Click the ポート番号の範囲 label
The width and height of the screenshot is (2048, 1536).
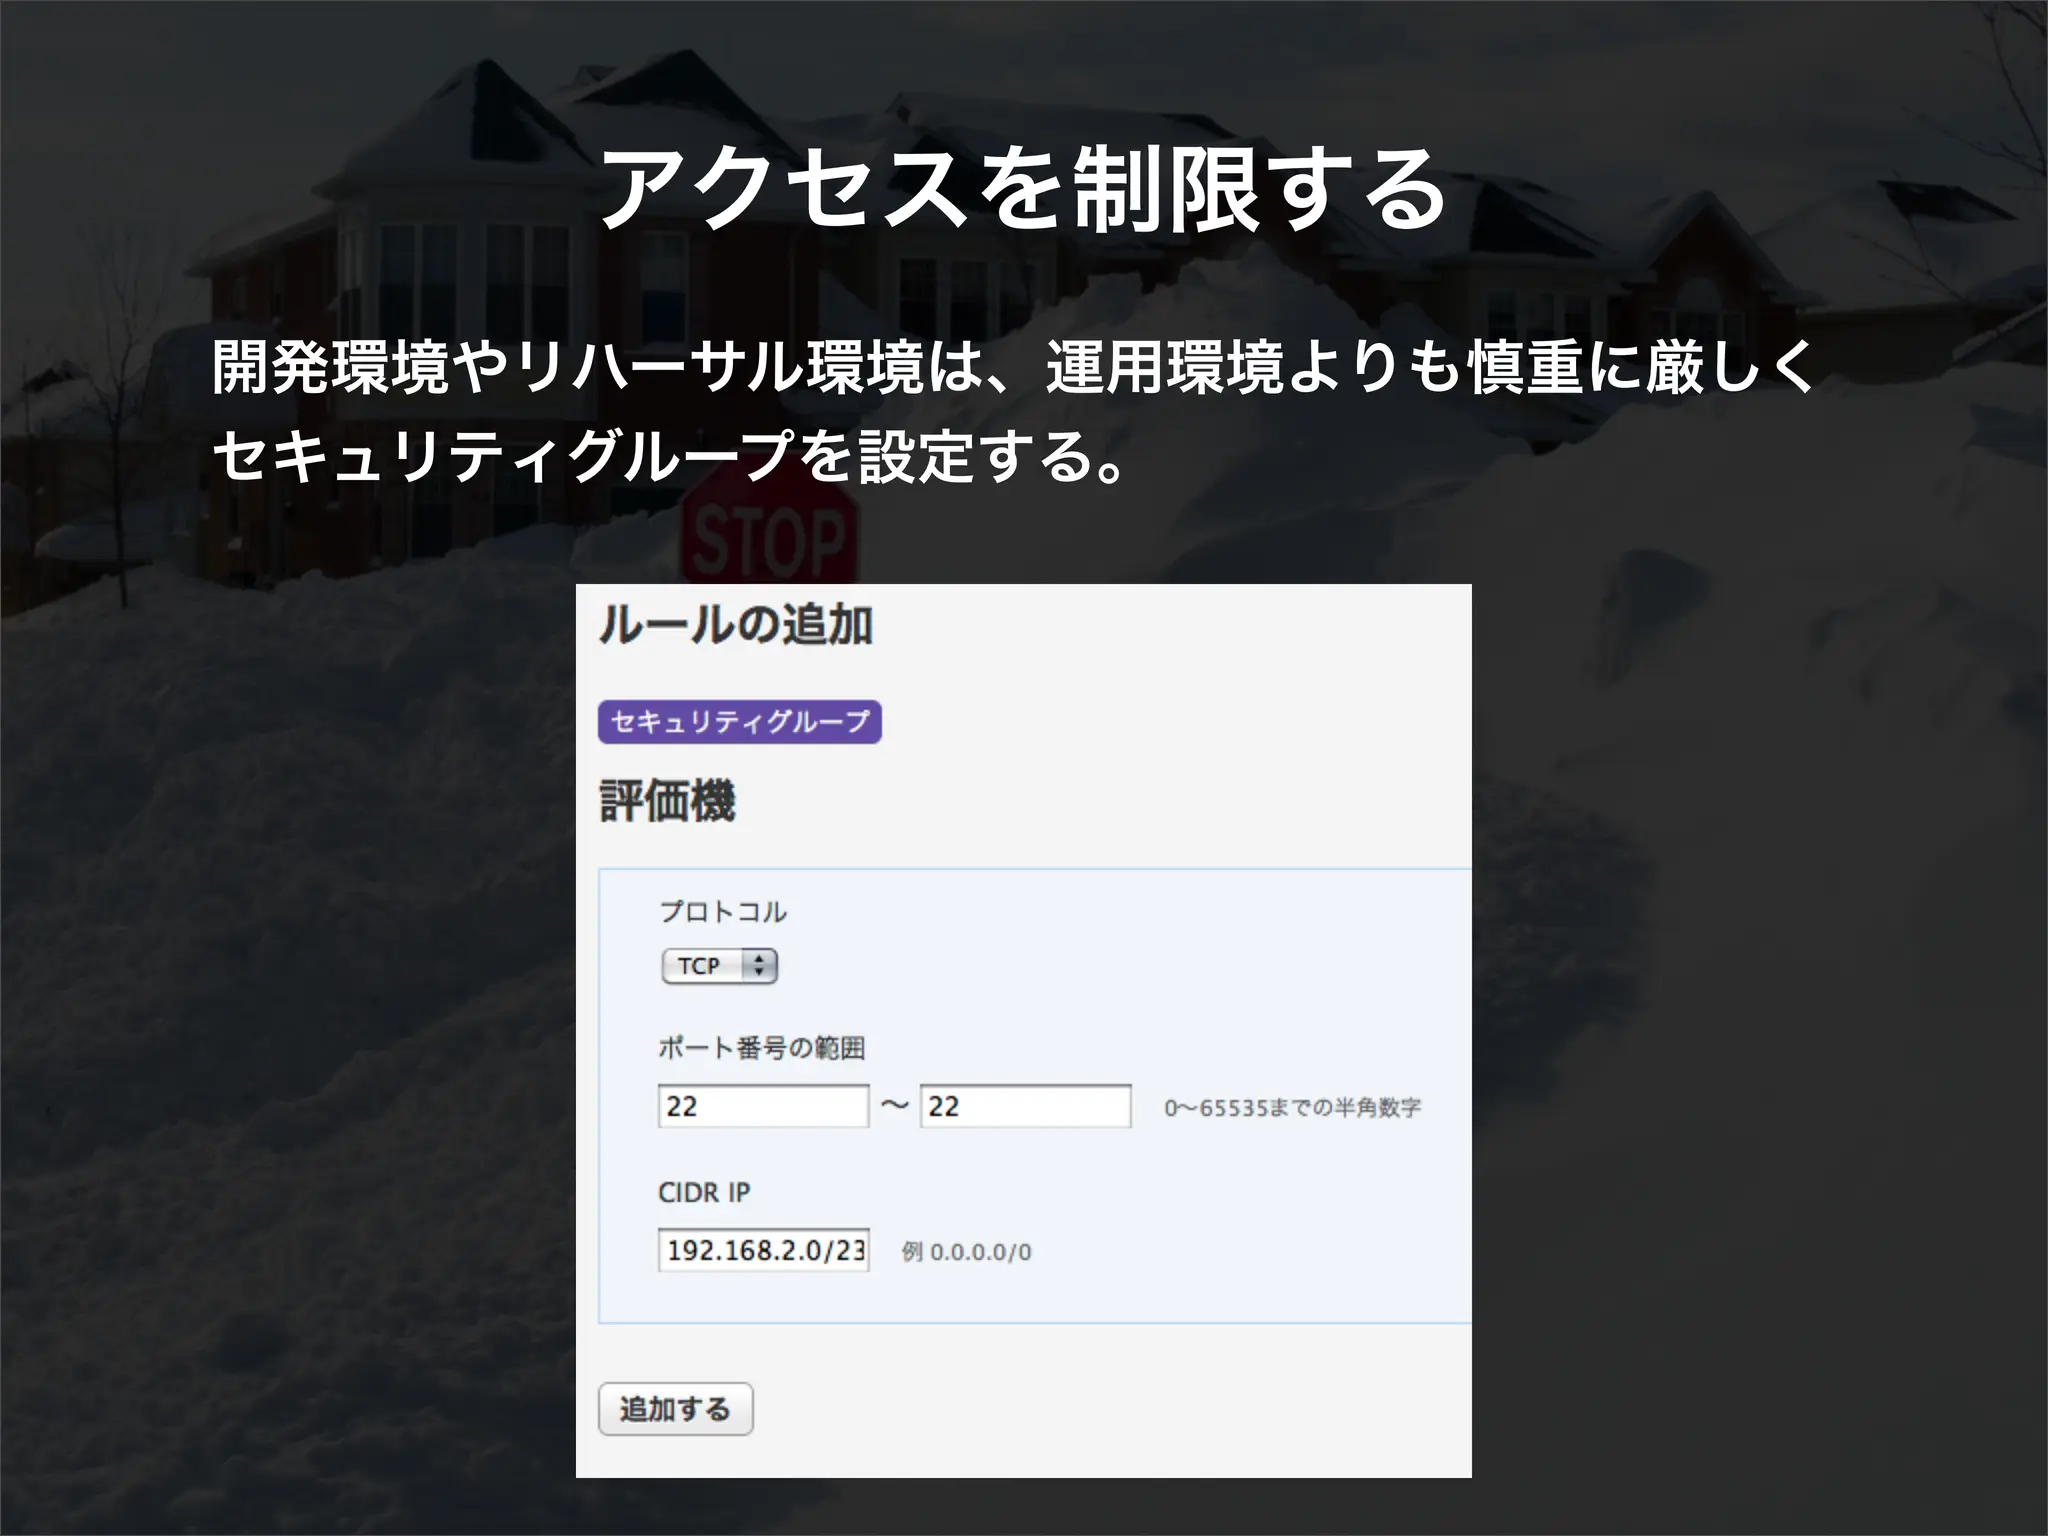[761, 1048]
